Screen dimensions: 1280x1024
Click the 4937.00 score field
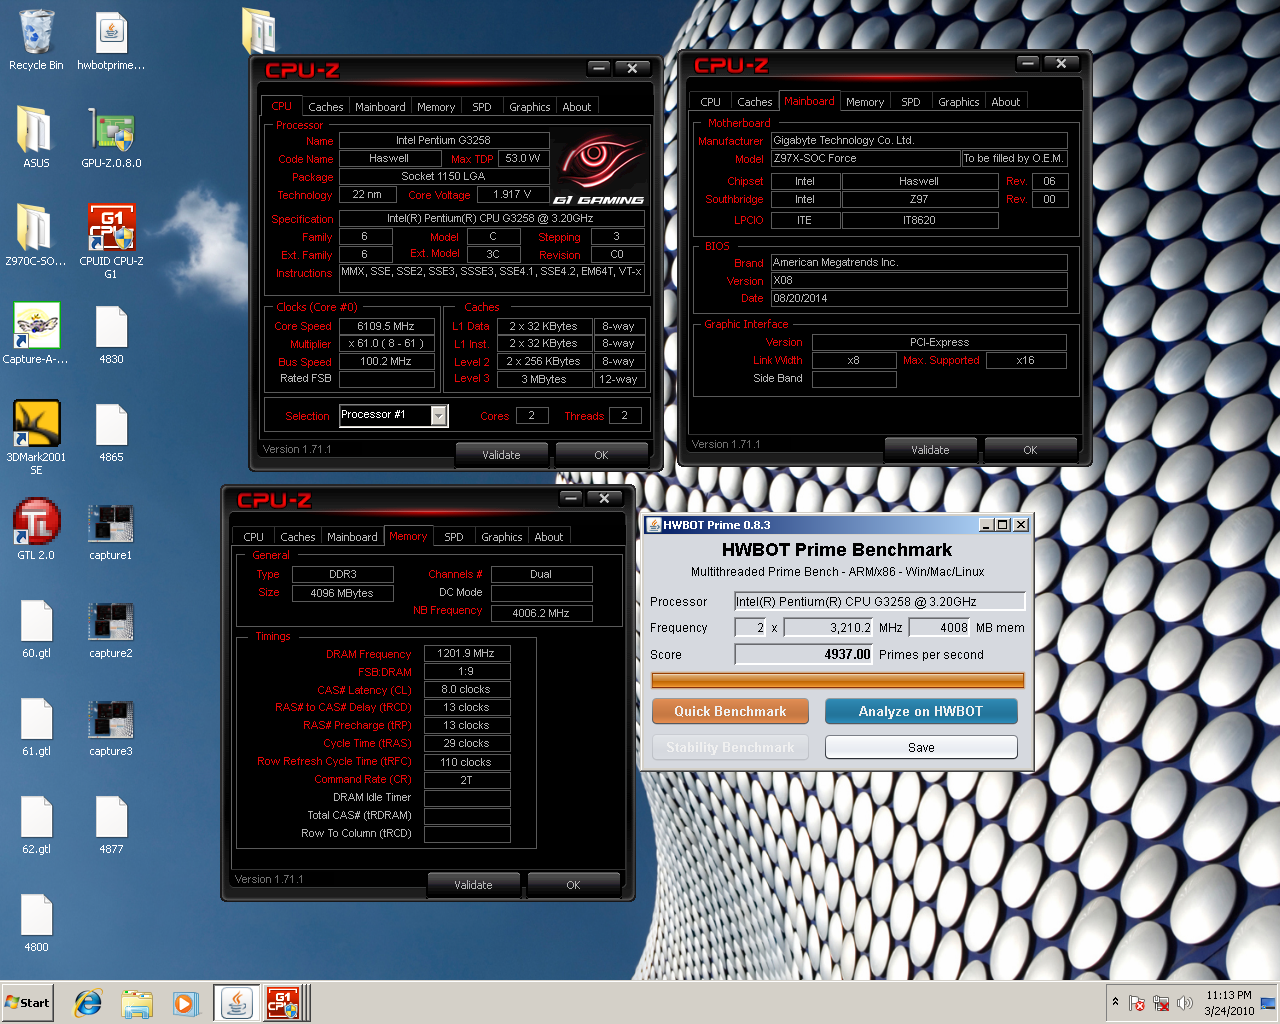[x=804, y=654]
